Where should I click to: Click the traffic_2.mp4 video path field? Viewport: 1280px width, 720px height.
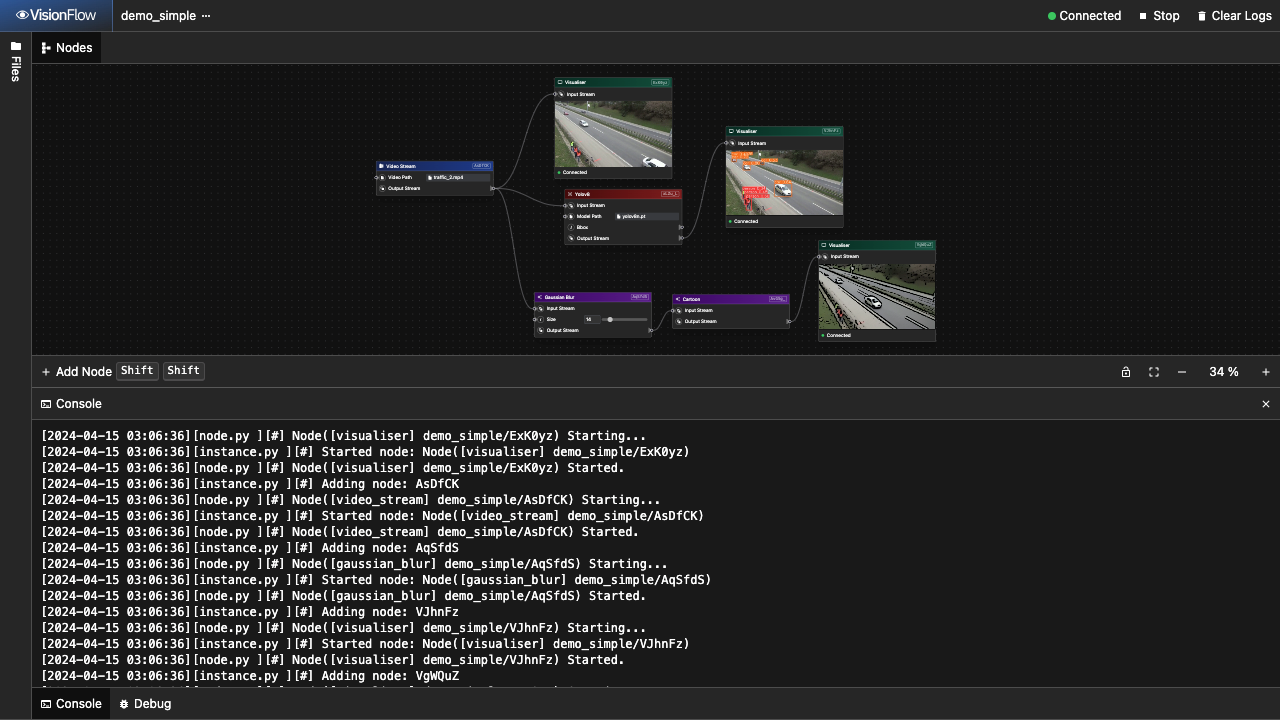(459, 177)
